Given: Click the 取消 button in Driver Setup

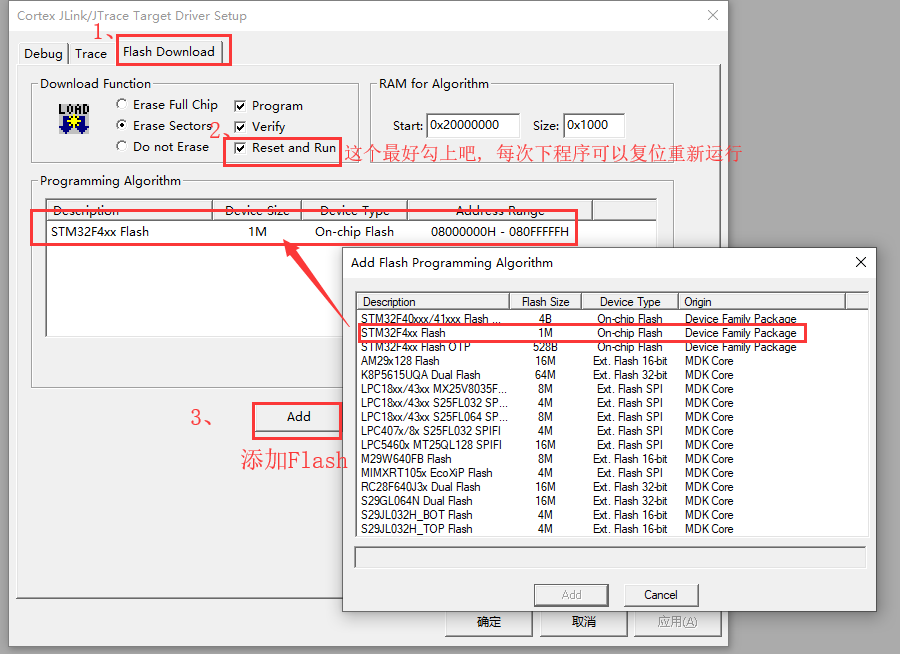Looking at the screenshot, I should 584,622.
